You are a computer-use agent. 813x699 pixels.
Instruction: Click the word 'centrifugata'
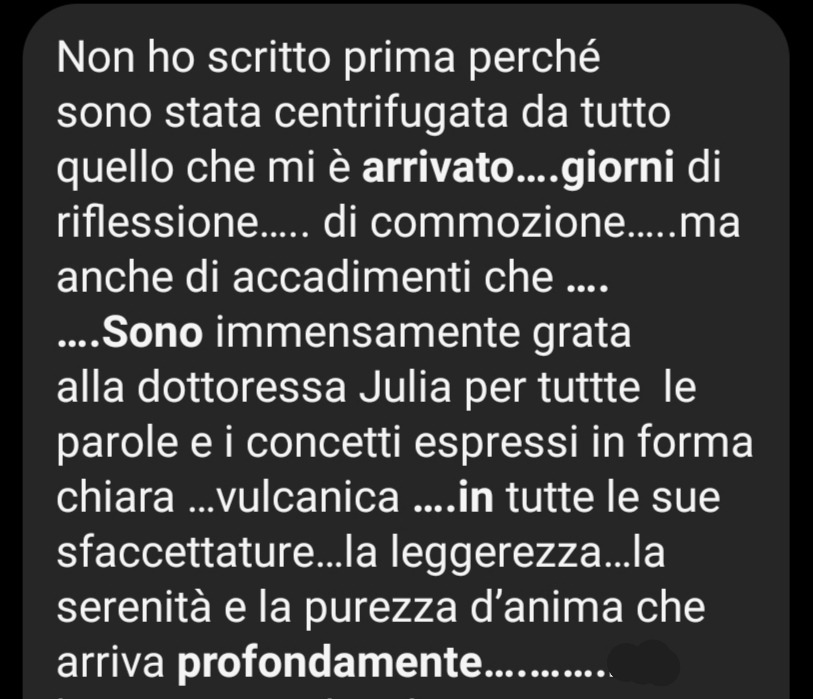click(390, 114)
